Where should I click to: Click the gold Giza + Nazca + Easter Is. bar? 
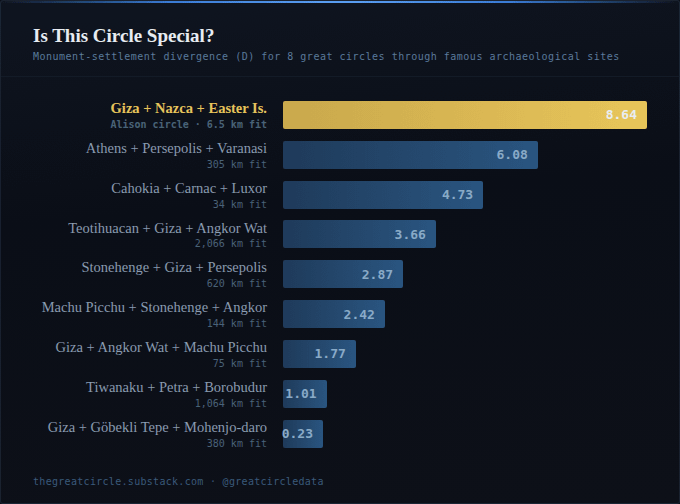pyautogui.click(x=464, y=115)
